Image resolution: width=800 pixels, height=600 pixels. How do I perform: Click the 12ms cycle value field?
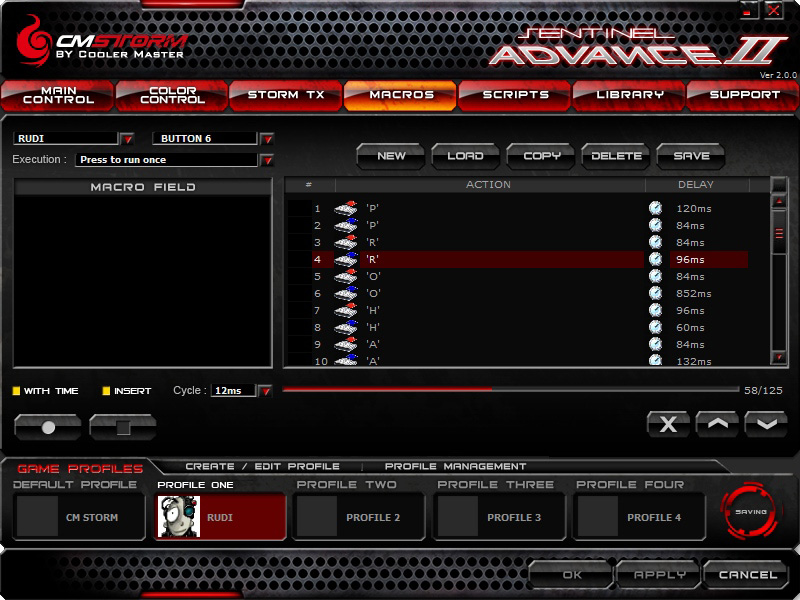[x=233, y=390]
